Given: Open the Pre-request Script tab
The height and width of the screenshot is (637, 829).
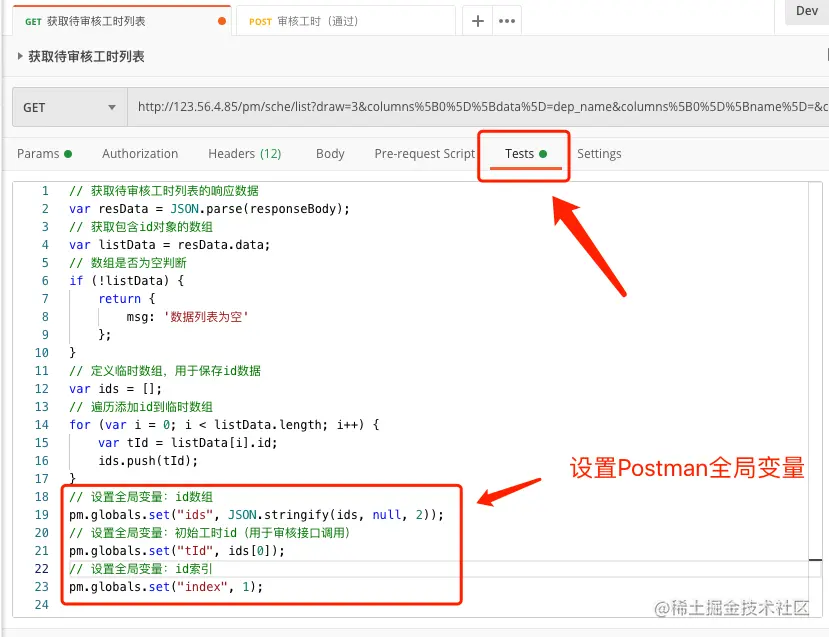Looking at the screenshot, I should coord(425,154).
